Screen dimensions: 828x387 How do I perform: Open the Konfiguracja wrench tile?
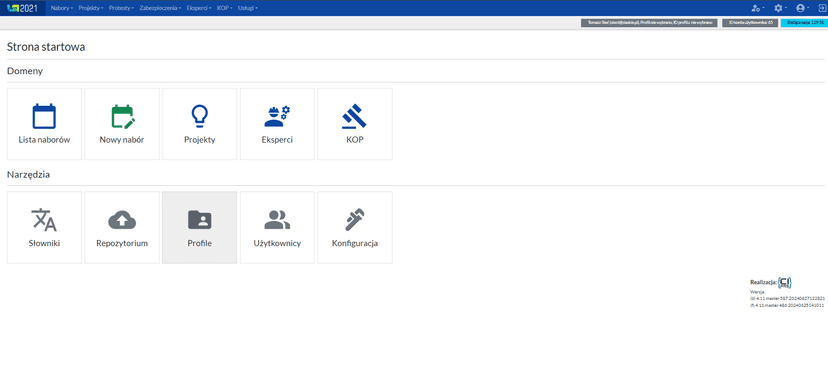[x=355, y=228]
